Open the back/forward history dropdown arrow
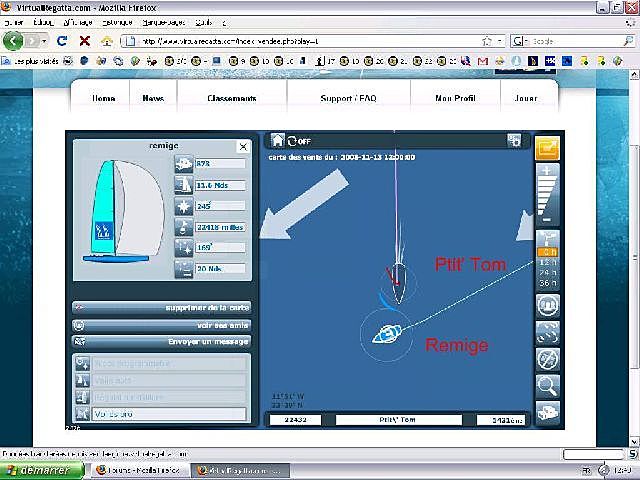 (44, 41)
